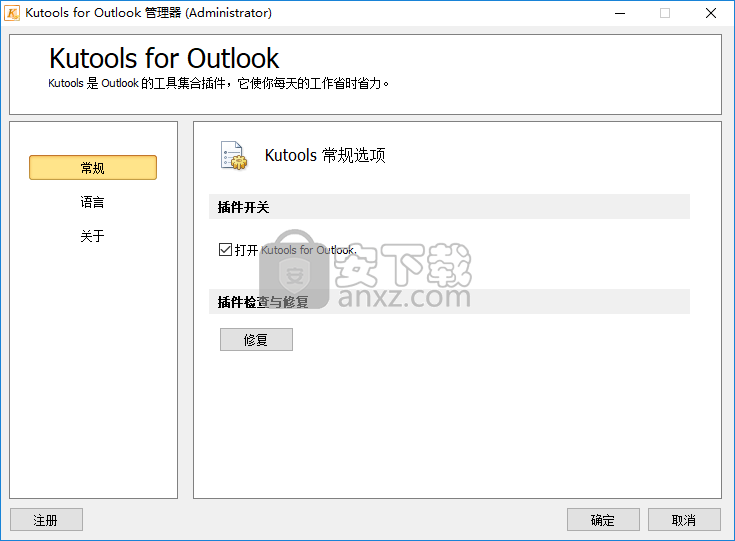Open the 语言 settings page

click(92, 202)
